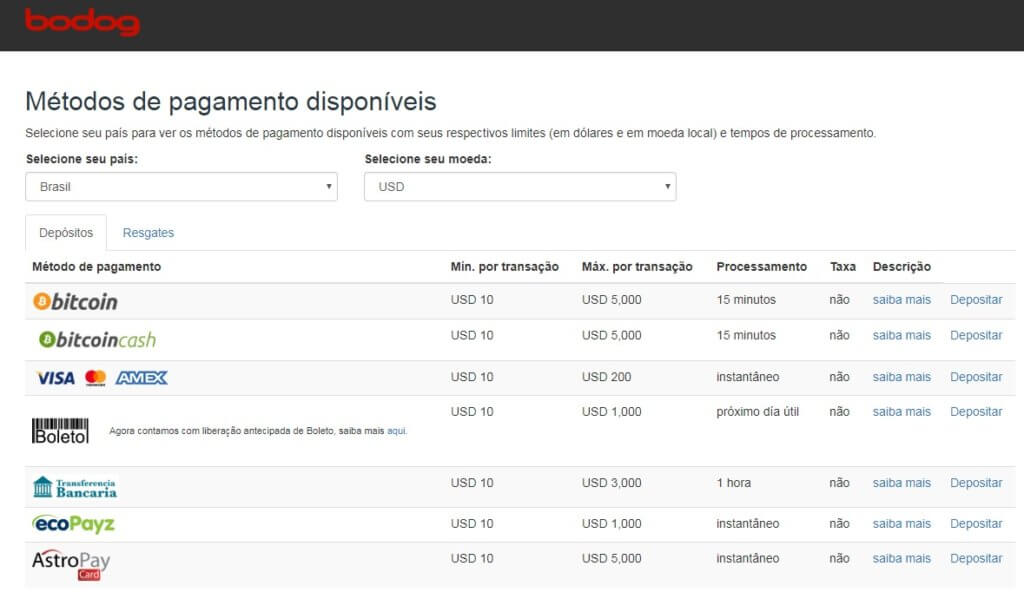Screen dimensions: 1024x599
Task: Select the Depósitos tab
Action: tap(66, 233)
